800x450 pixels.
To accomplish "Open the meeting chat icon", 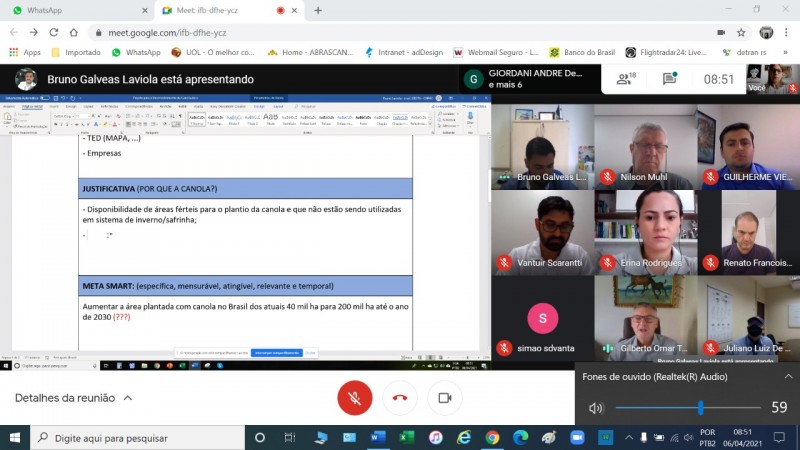I will 668,79.
